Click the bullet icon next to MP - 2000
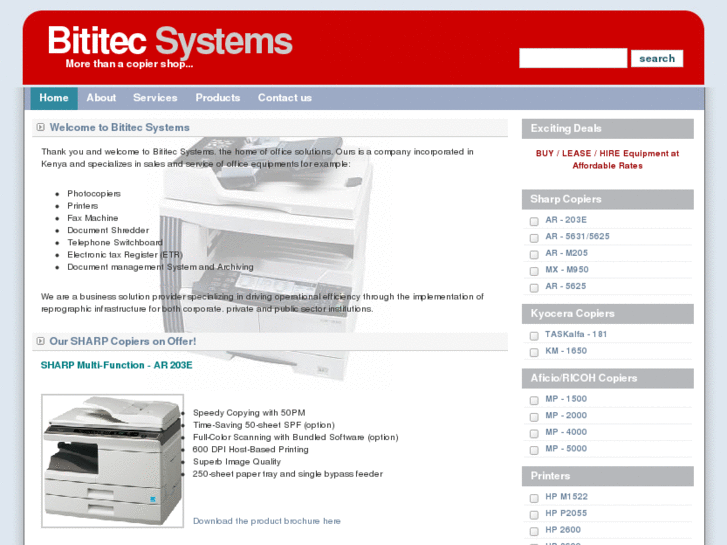The width and height of the screenshot is (727, 545). point(534,417)
